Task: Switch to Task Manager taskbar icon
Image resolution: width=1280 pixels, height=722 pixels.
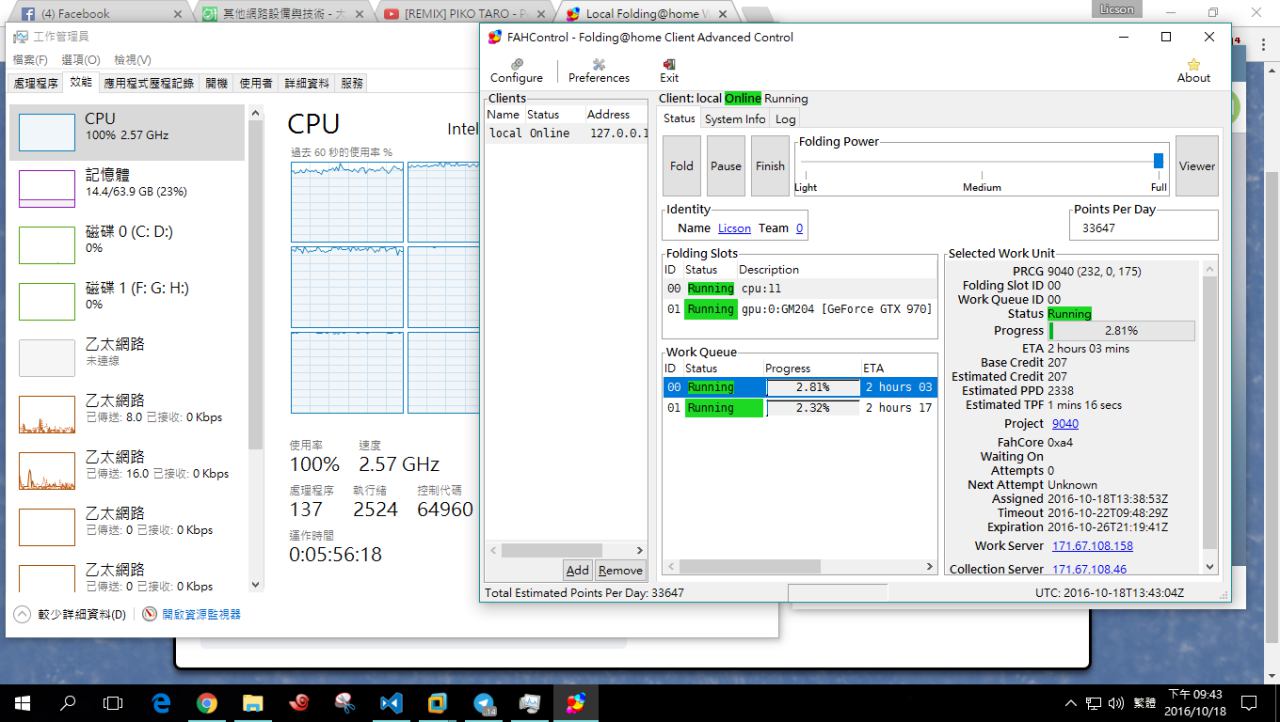Action: click(530, 703)
